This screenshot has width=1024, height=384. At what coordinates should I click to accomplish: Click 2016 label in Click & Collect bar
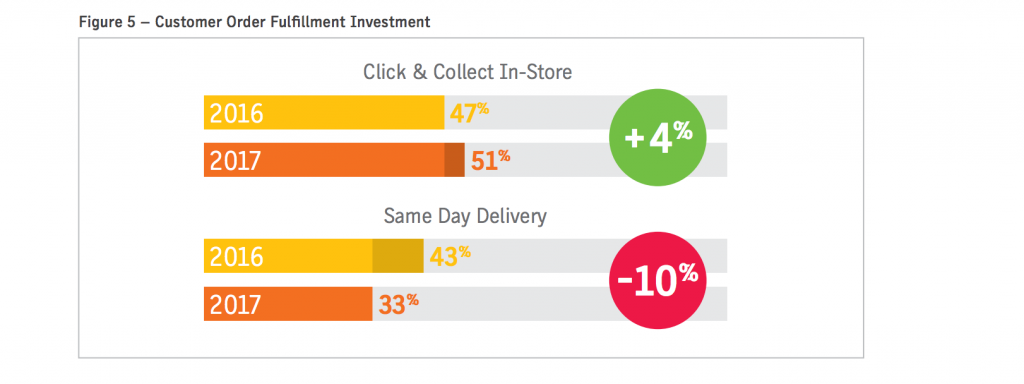tap(236, 114)
